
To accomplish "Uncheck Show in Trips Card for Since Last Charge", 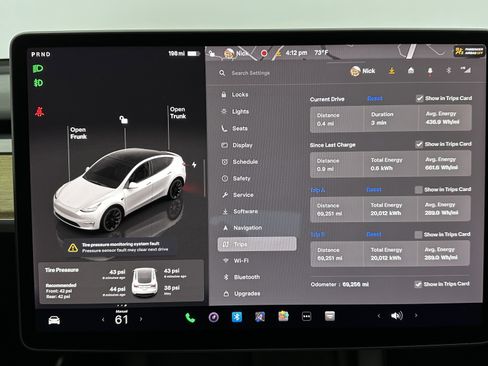I will (419, 144).
